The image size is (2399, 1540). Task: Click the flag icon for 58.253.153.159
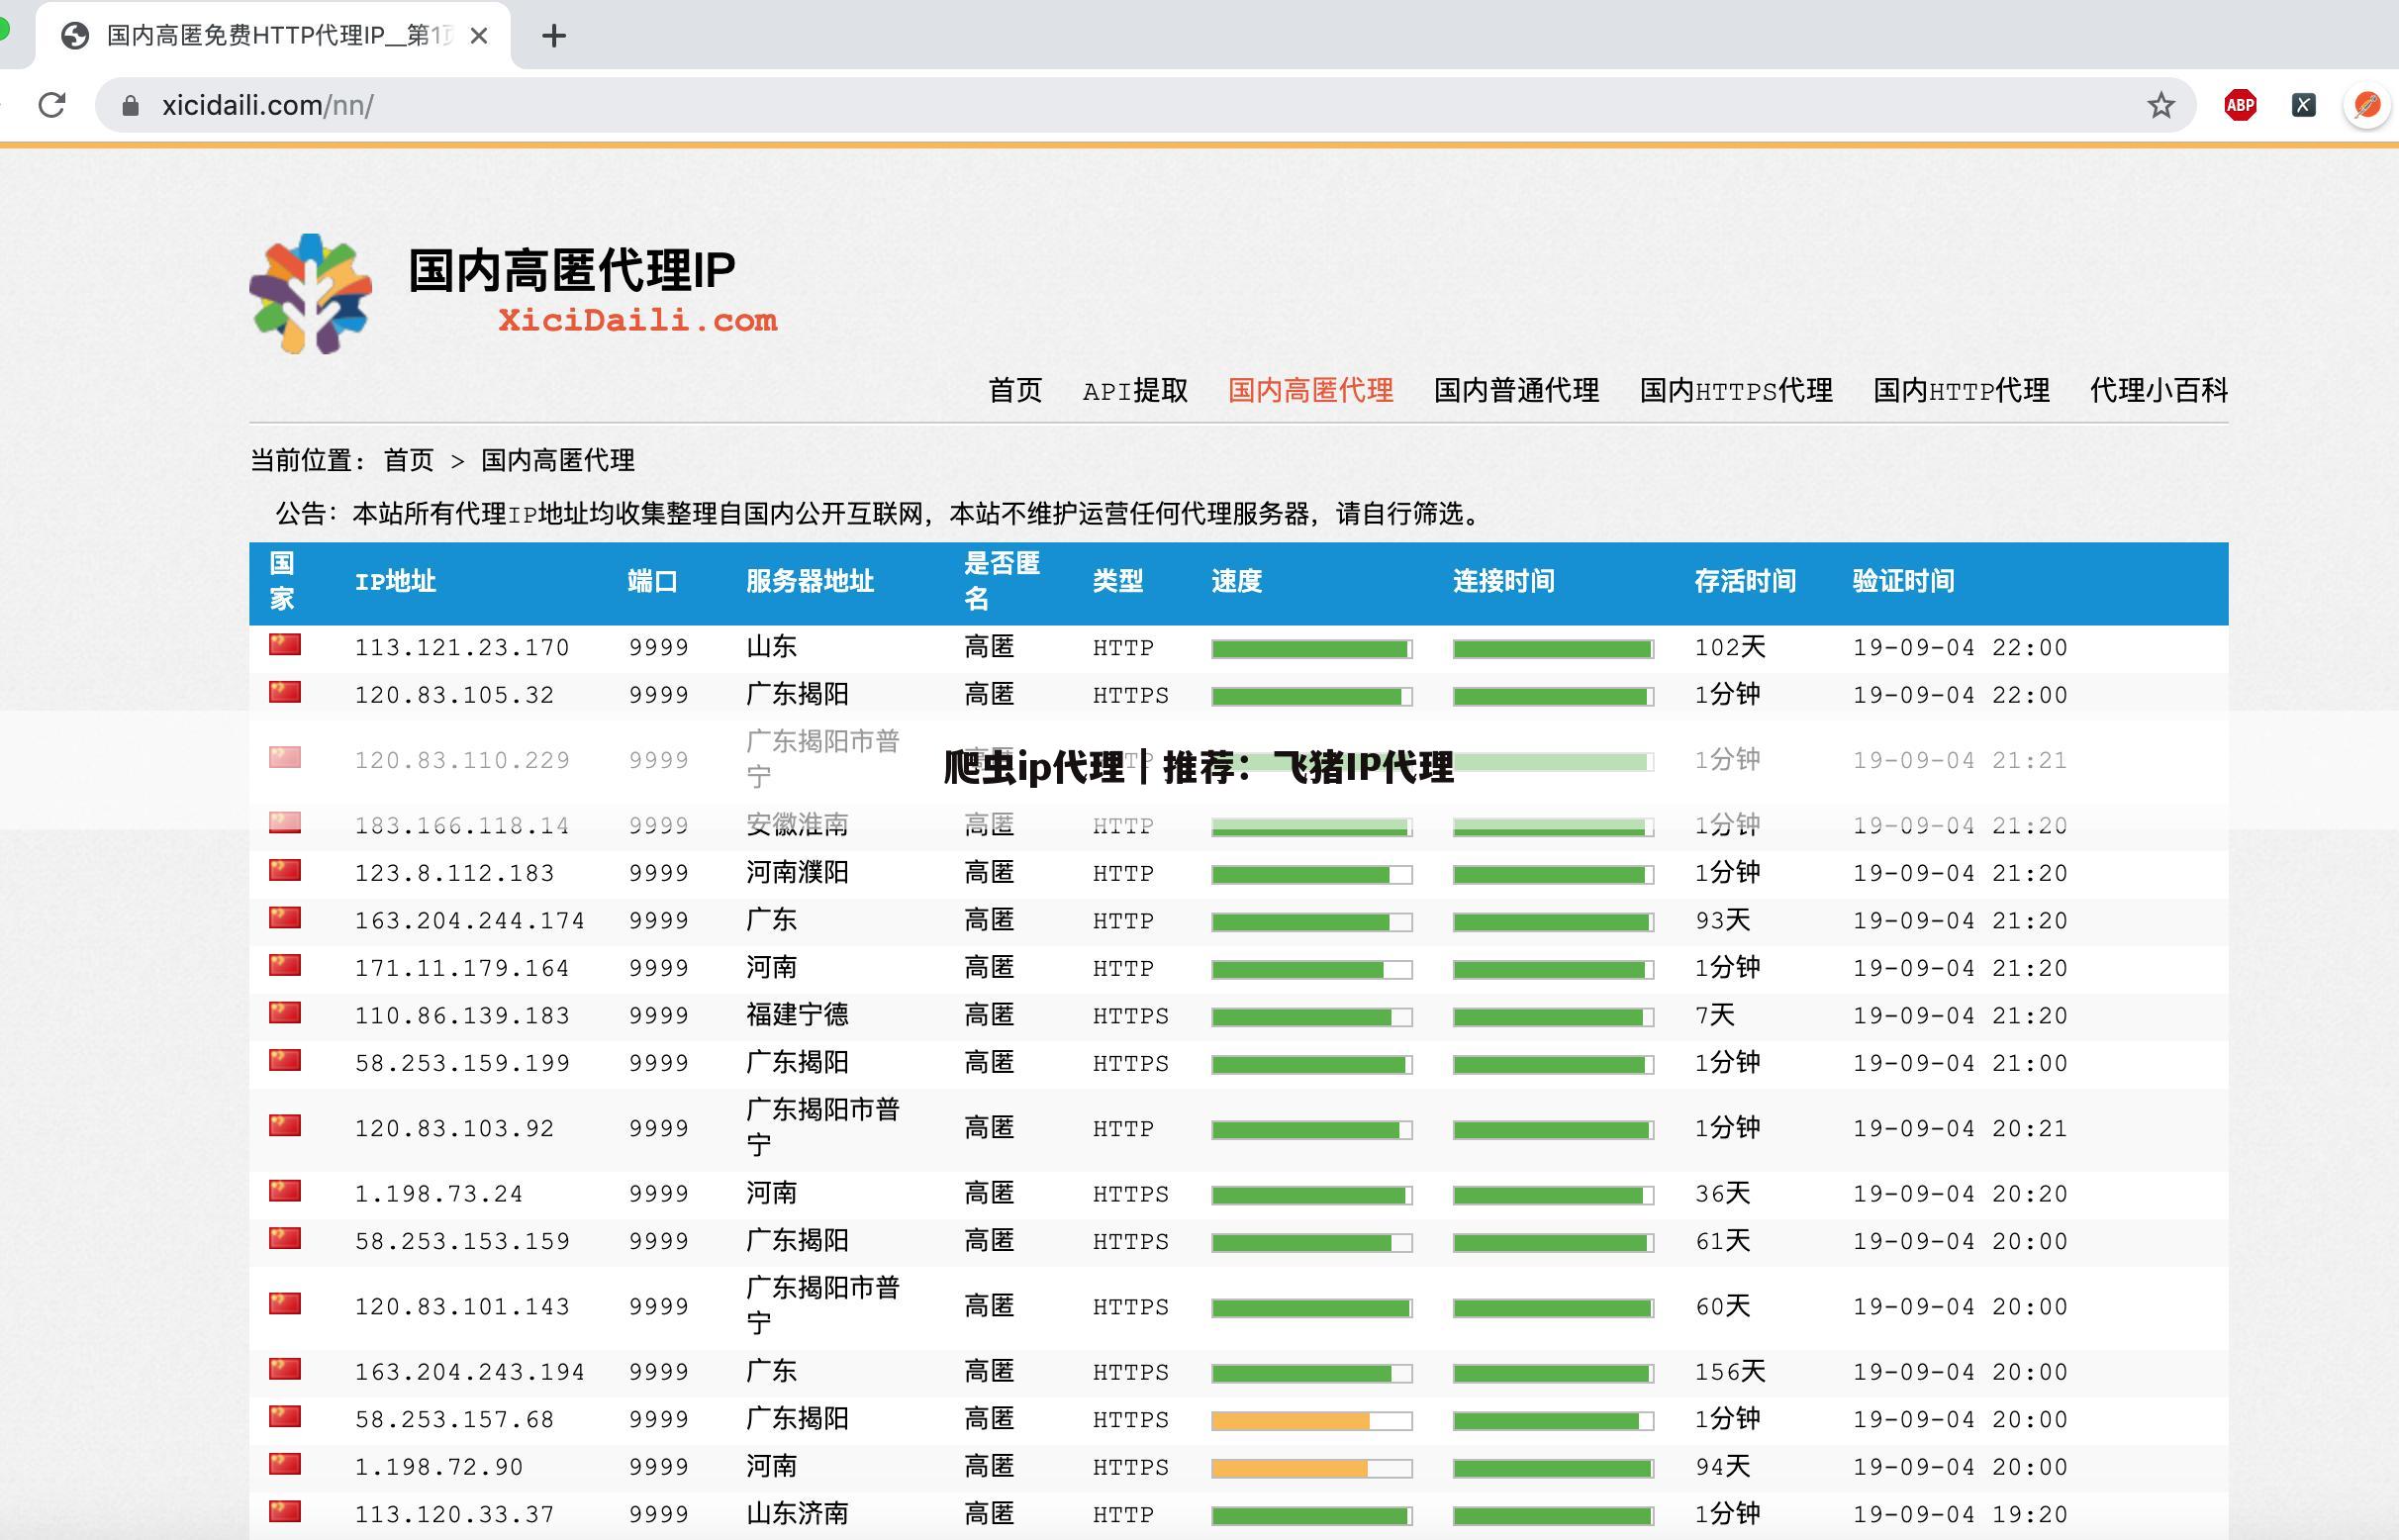[x=285, y=1239]
